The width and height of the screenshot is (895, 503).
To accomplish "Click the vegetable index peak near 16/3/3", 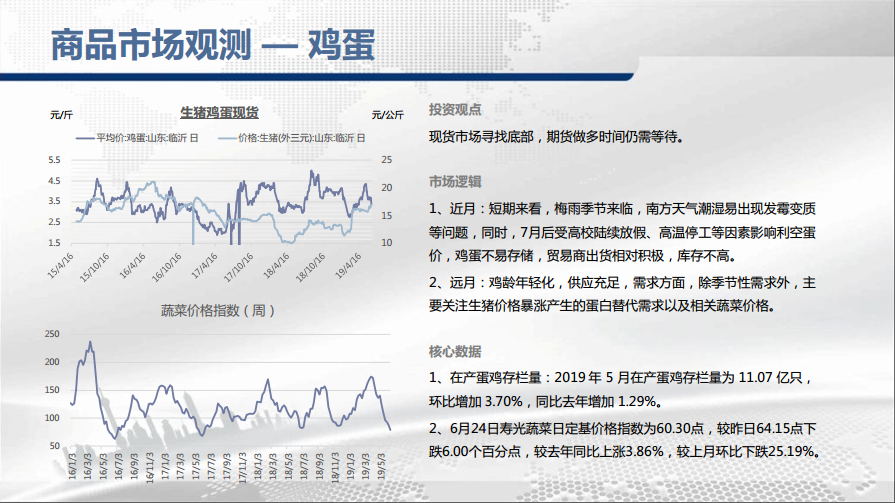I will (x=90, y=343).
